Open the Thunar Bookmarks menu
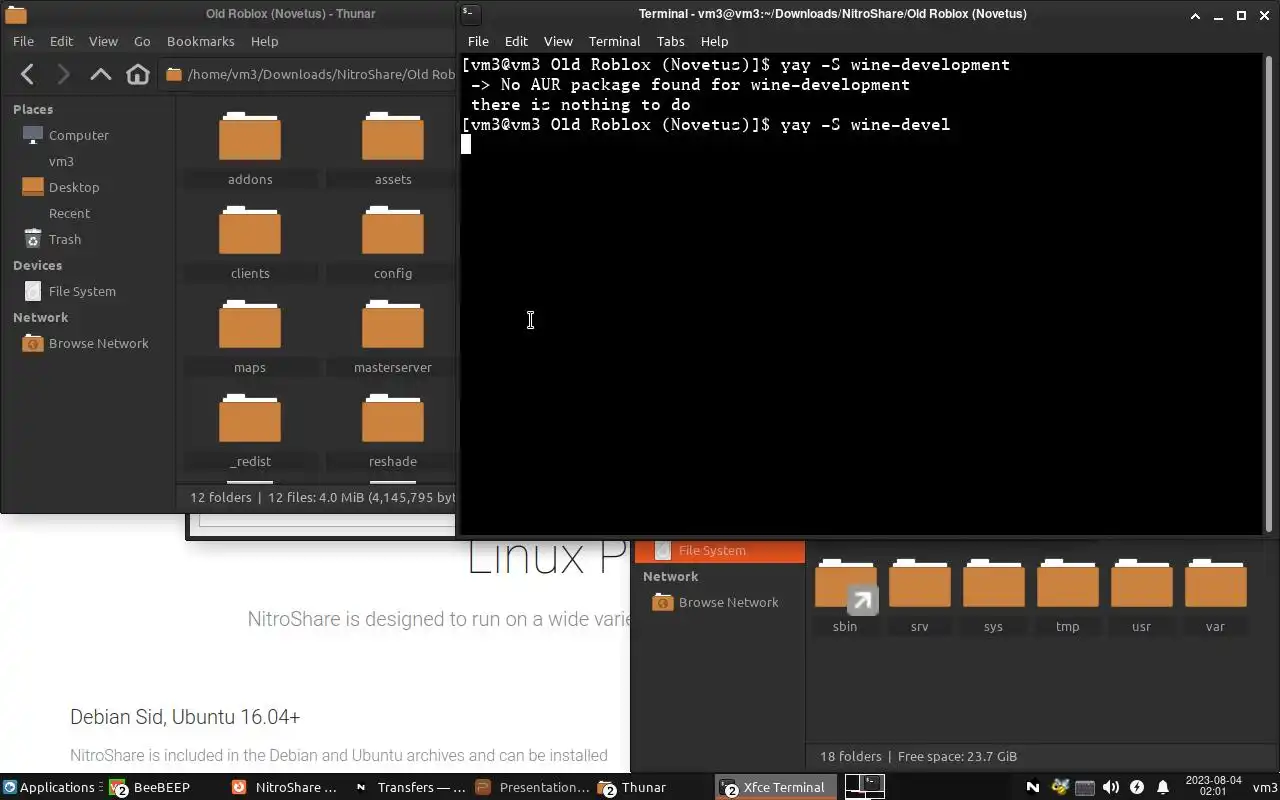1280x800 pixels. coord(200,41)
